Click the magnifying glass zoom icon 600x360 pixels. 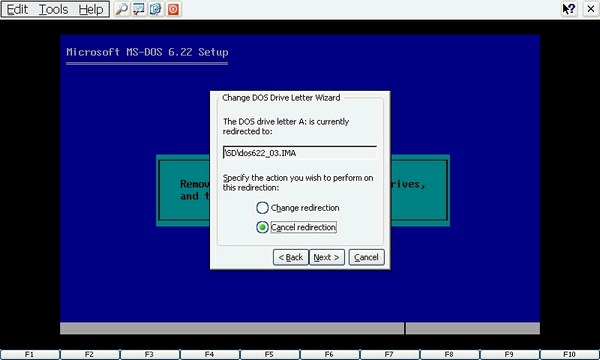coord(122,9)
